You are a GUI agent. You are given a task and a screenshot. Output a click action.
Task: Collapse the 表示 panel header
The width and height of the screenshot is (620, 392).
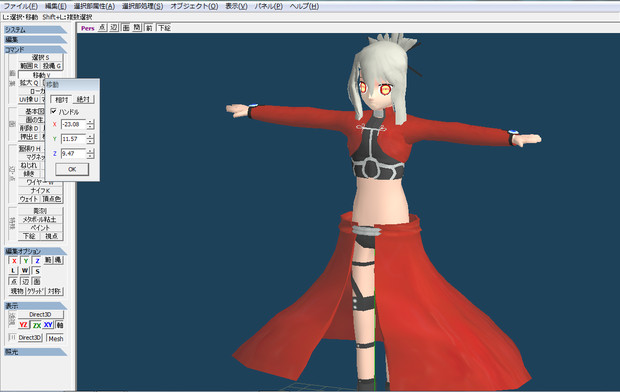point(36,306)
